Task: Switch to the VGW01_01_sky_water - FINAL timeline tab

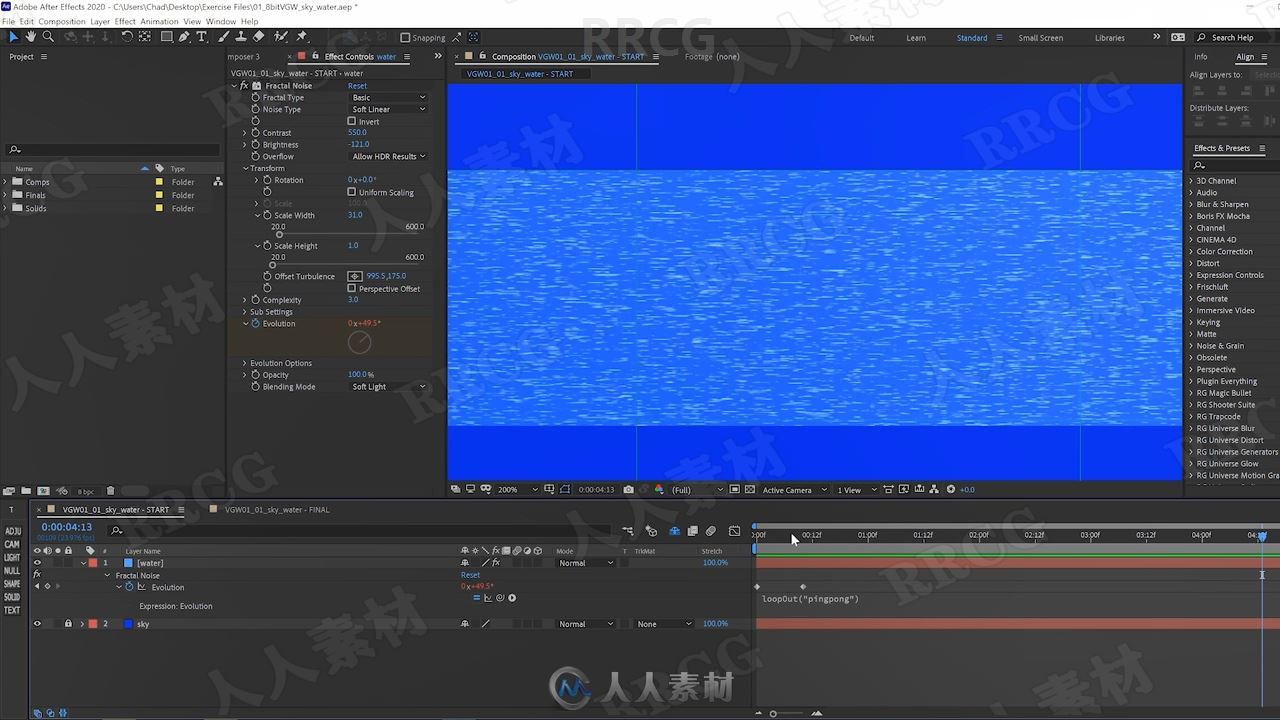Action: tap(277, 510)
